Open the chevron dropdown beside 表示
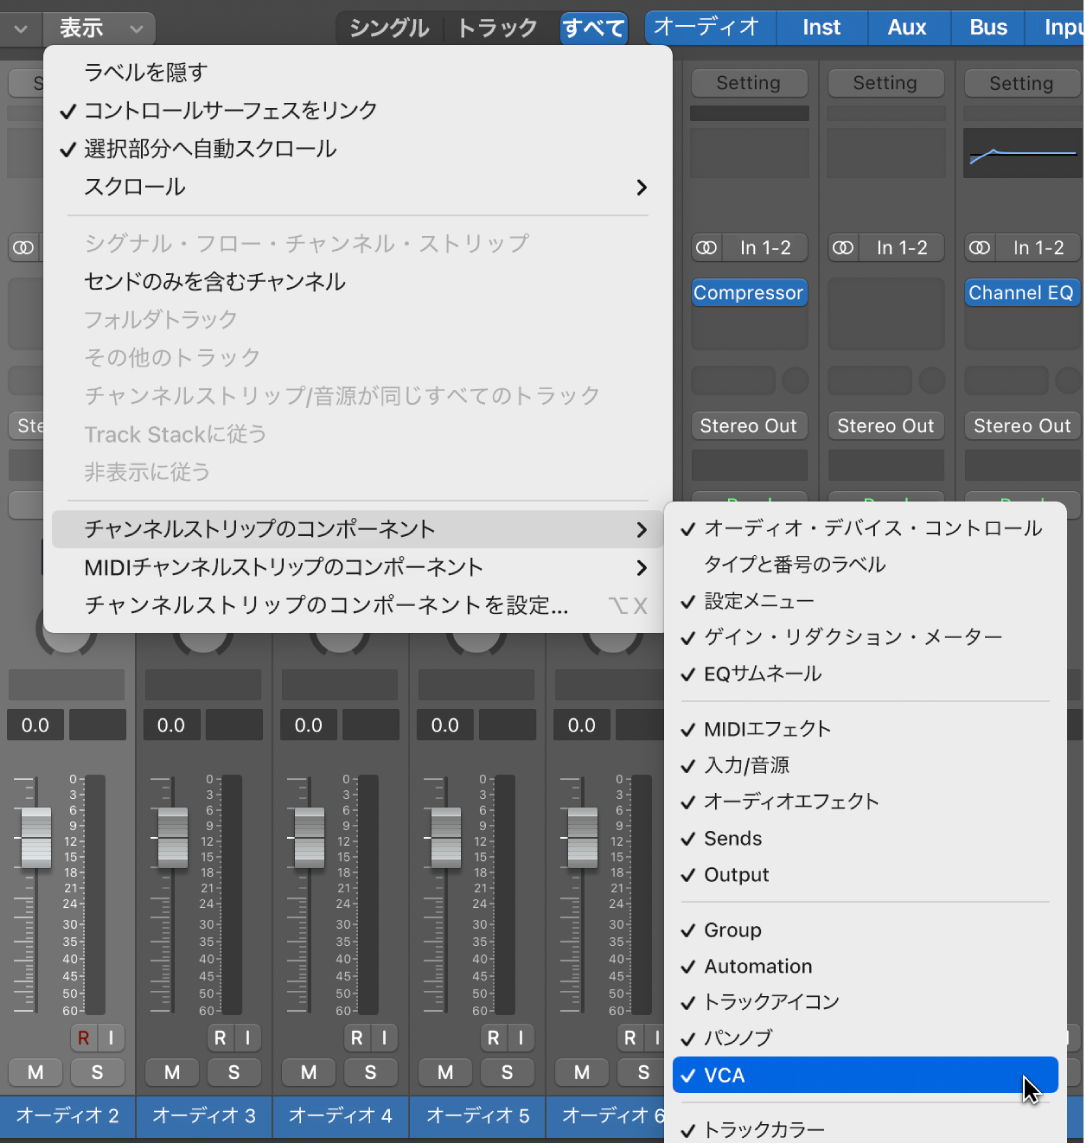The image size is (1085, 1144). (136, 28)
